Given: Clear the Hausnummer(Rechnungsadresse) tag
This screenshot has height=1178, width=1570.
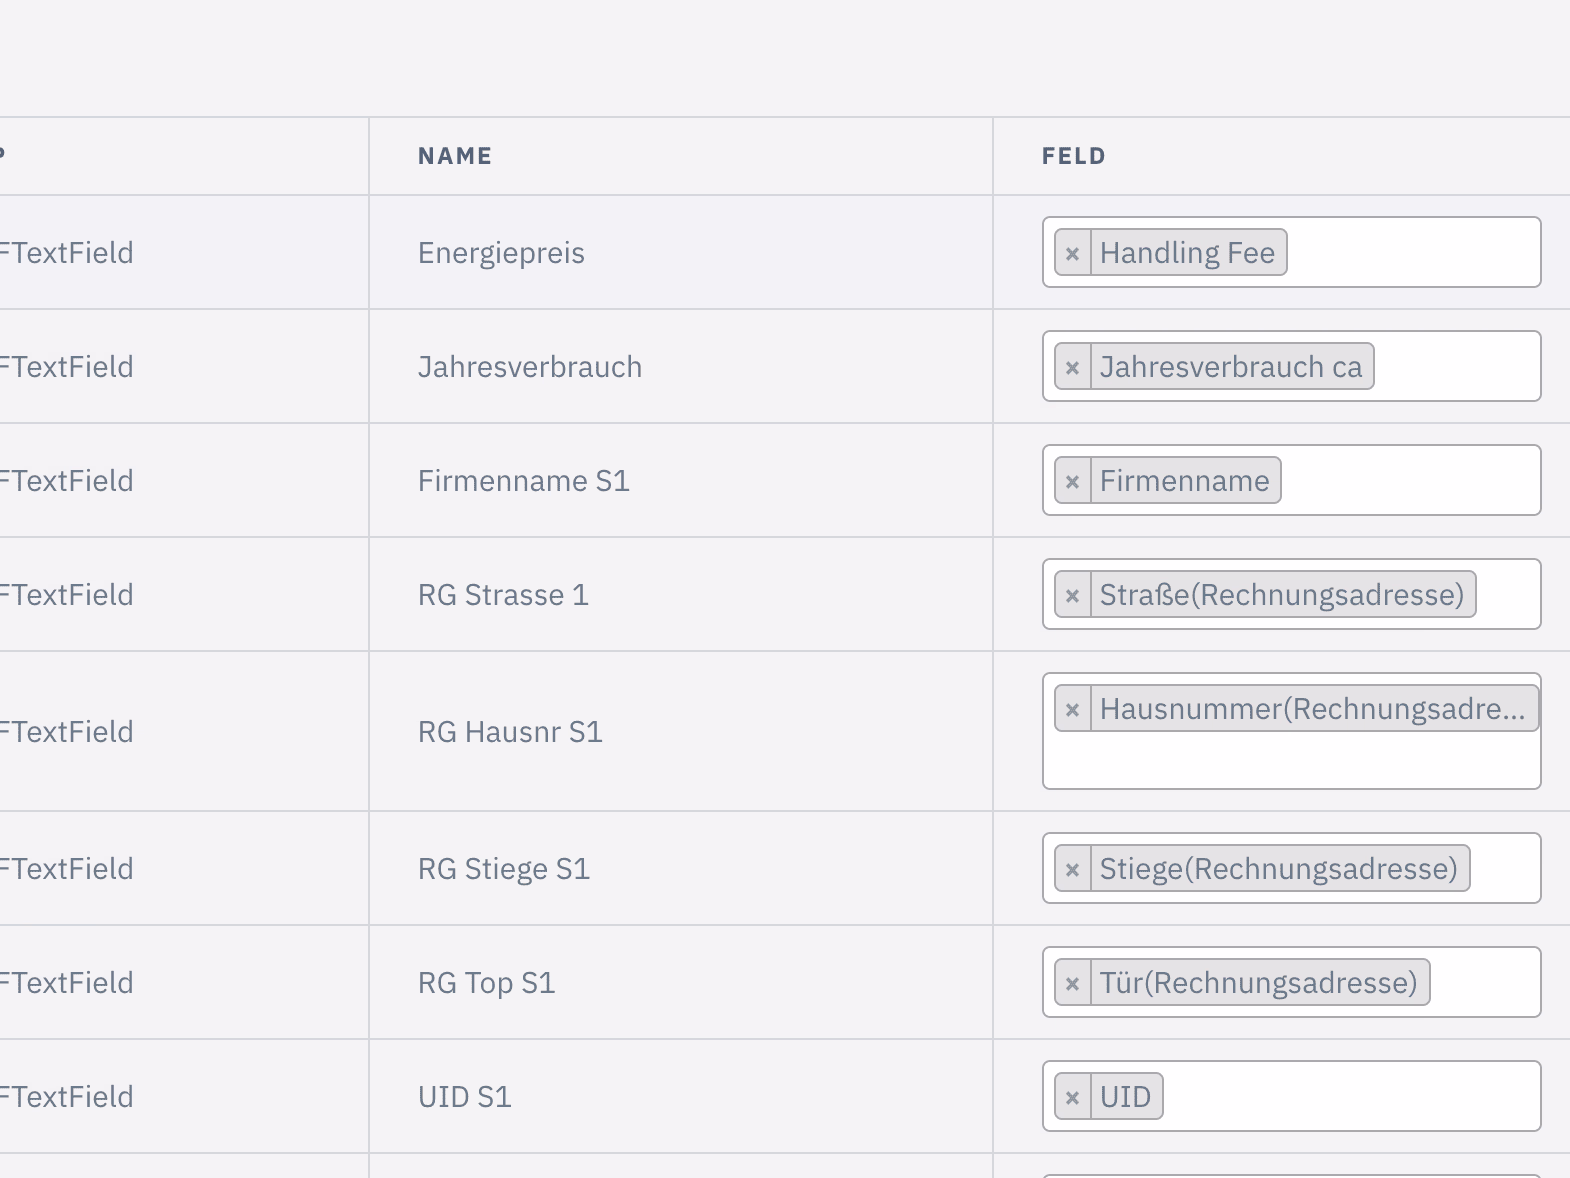Looking at the screenshot, I should coord(1073,709).
